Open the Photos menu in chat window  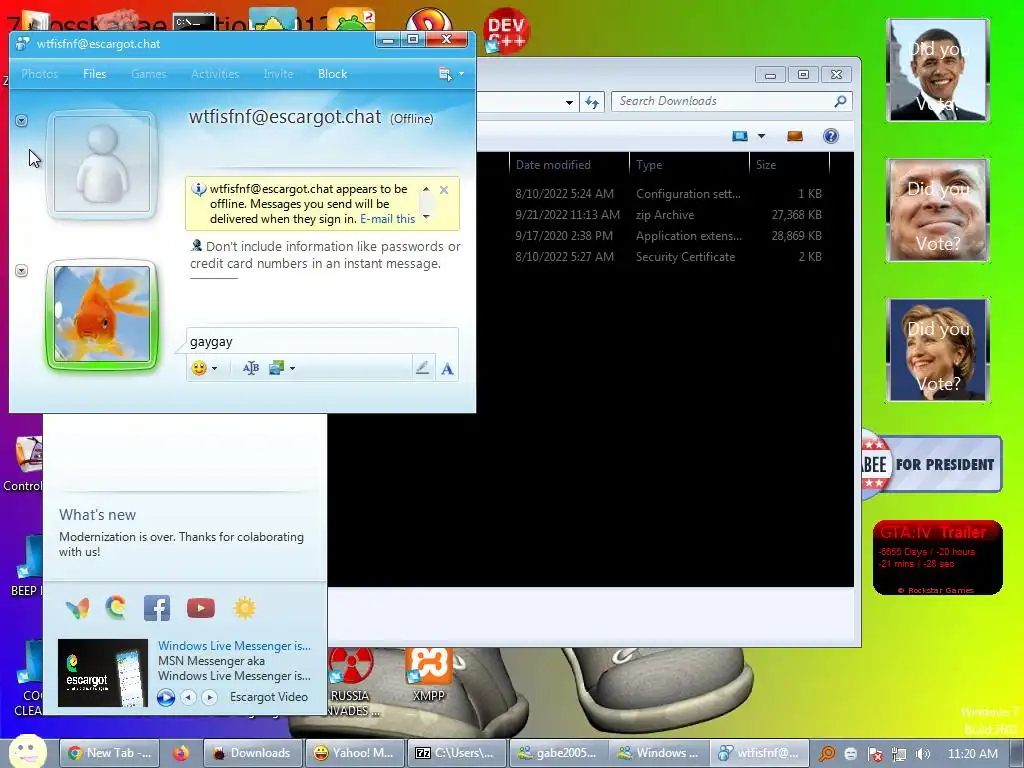[39, 74]
